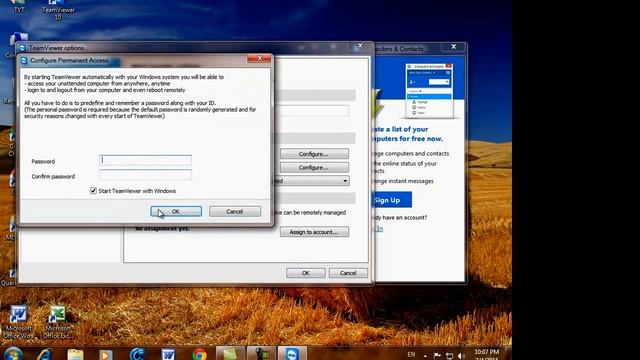This screenshot has height=360, width=640.
Task: Close the Computers & Contacts window
Action: 453,47
